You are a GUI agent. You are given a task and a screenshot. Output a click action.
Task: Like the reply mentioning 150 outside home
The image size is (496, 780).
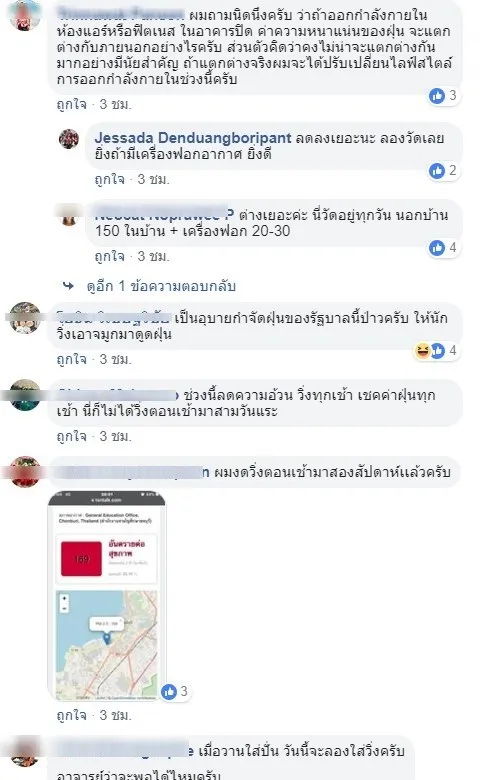[109, 257]
